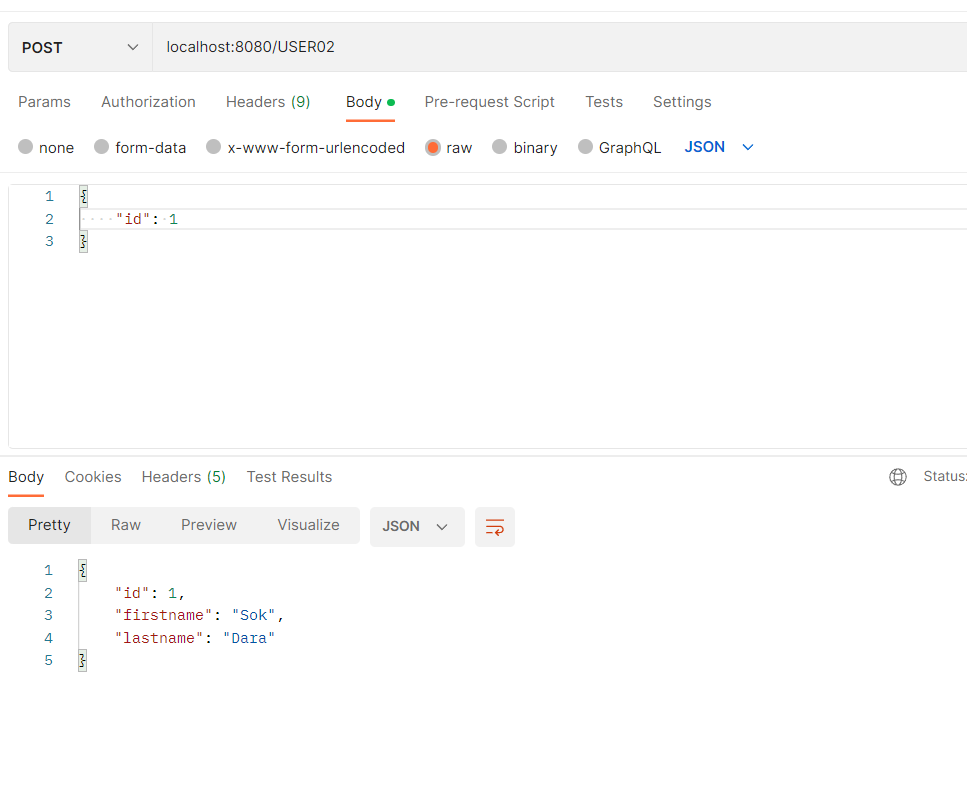The width and height of the screenshot is (967, 812).
Task: Click the opening brace on request line 1
Action: point(84,197)
